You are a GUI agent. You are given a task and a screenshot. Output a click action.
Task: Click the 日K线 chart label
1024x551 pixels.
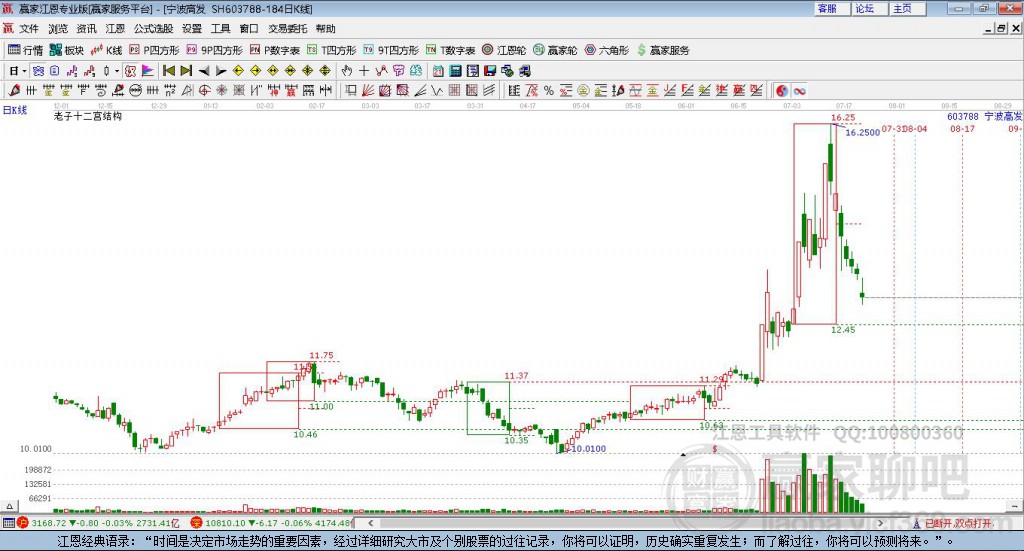coord(14,110)
